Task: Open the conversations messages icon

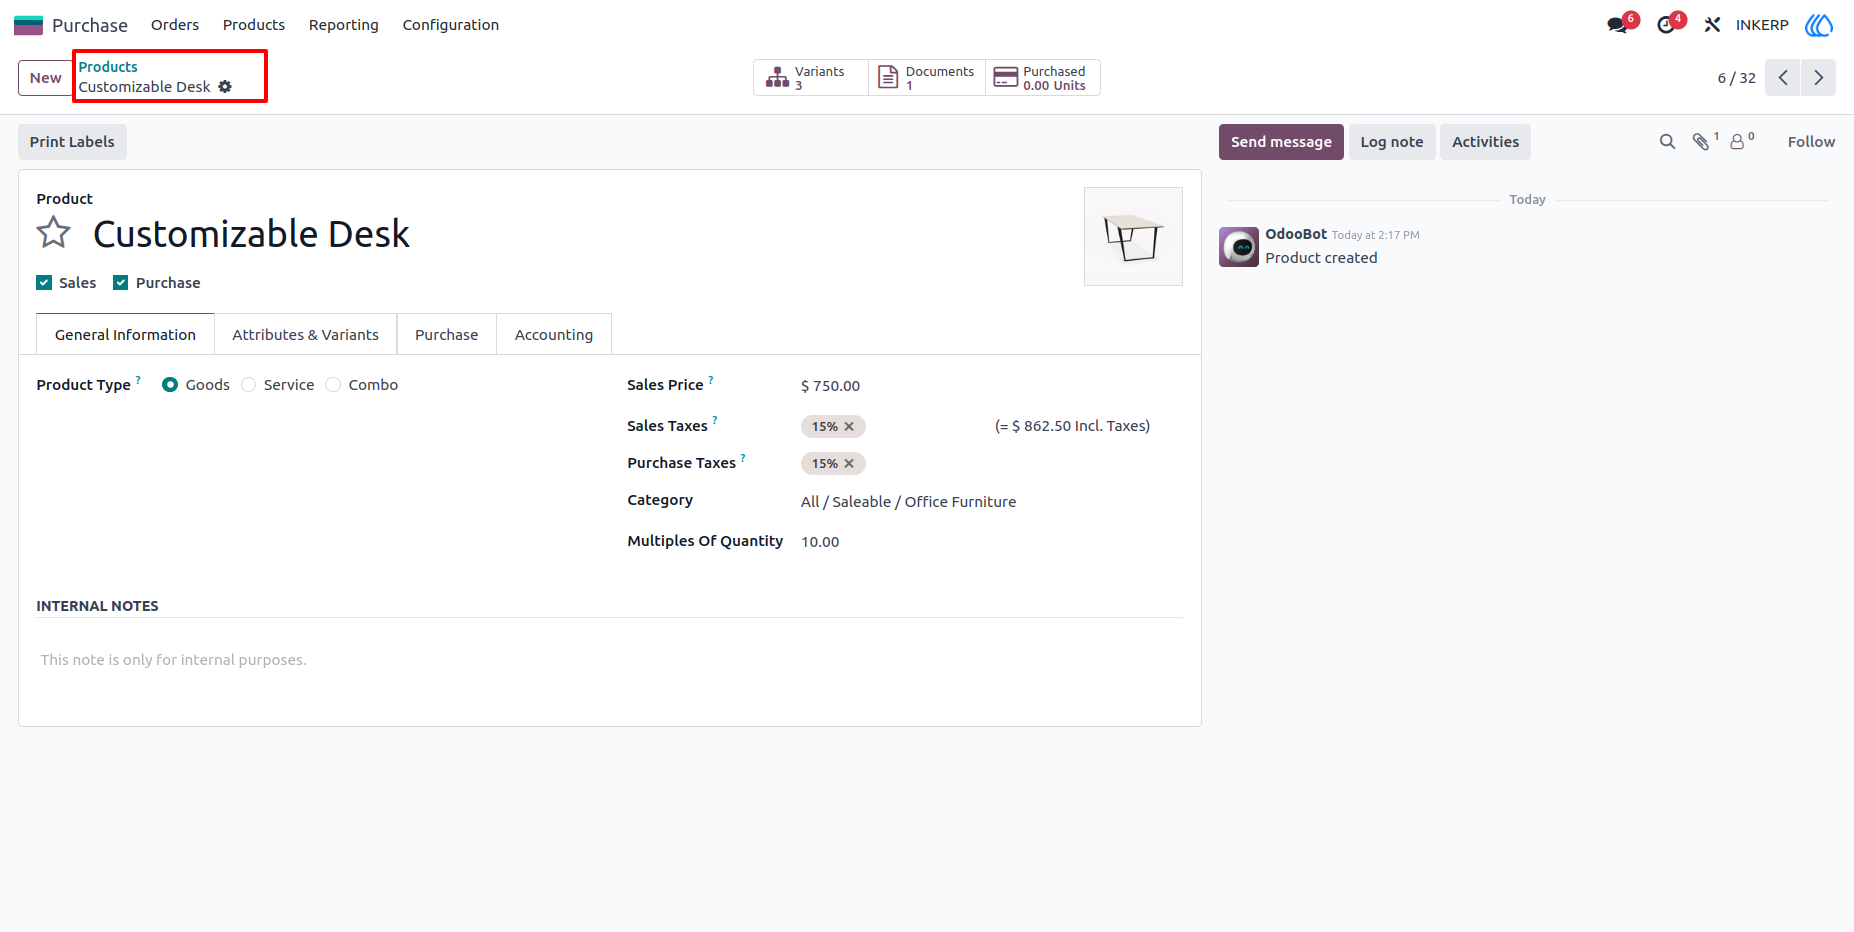Action: coord(1617,25)
